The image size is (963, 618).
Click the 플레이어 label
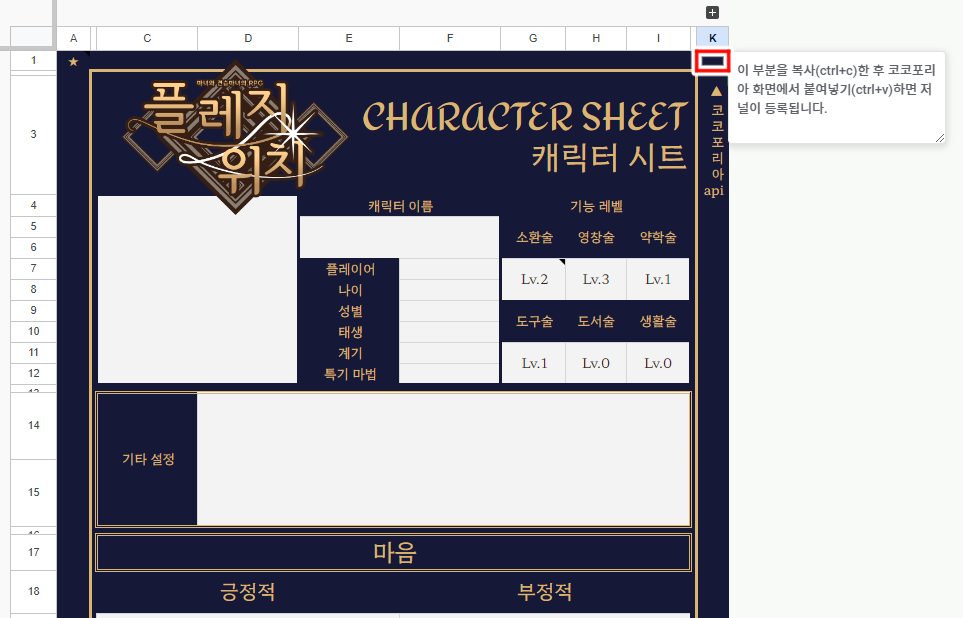(x=350, y=269)
